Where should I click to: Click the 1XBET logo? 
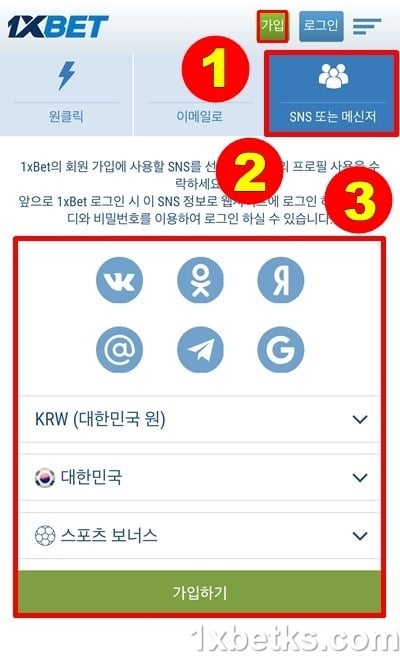click(x=58, y=27)
